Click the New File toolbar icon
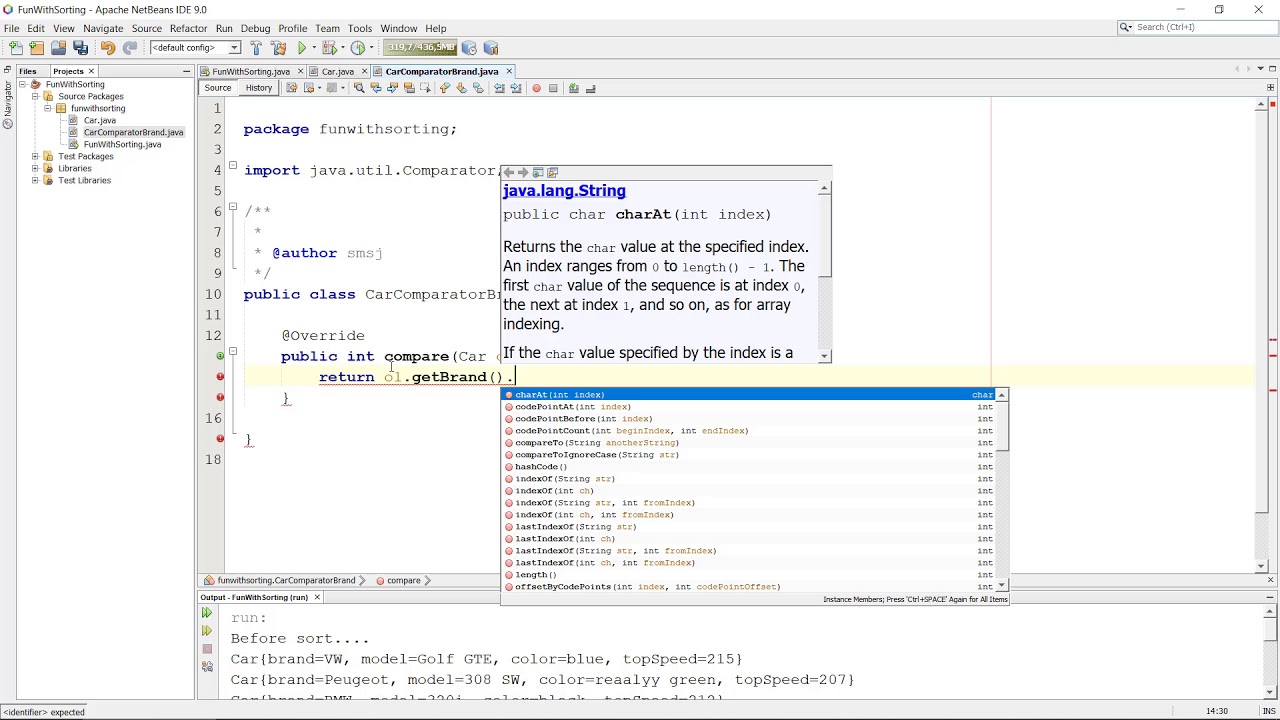This screenshot has width=1280, height=720. (15, 48)
